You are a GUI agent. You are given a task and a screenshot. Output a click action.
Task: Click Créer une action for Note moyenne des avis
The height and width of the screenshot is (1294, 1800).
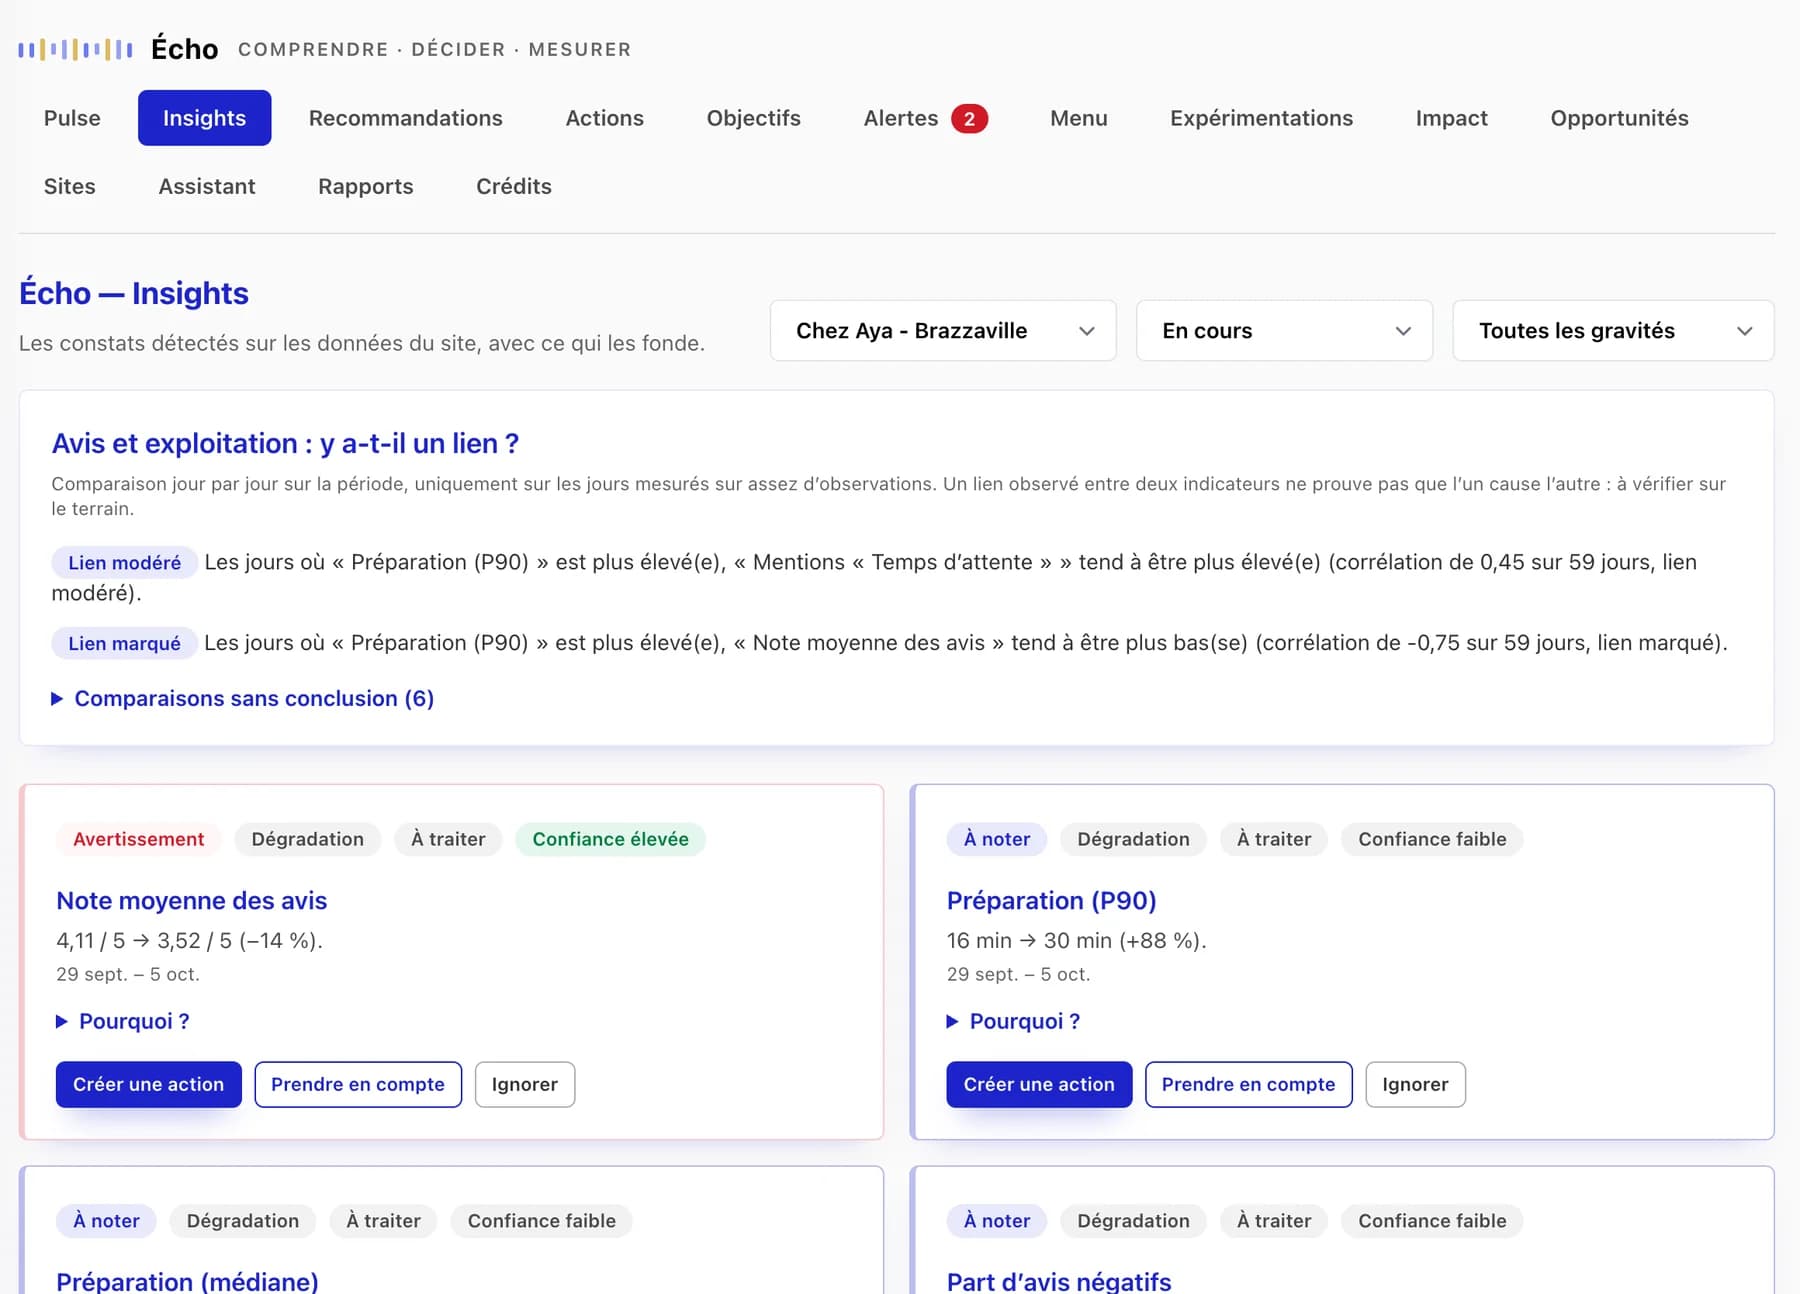tap(149, 1084)
